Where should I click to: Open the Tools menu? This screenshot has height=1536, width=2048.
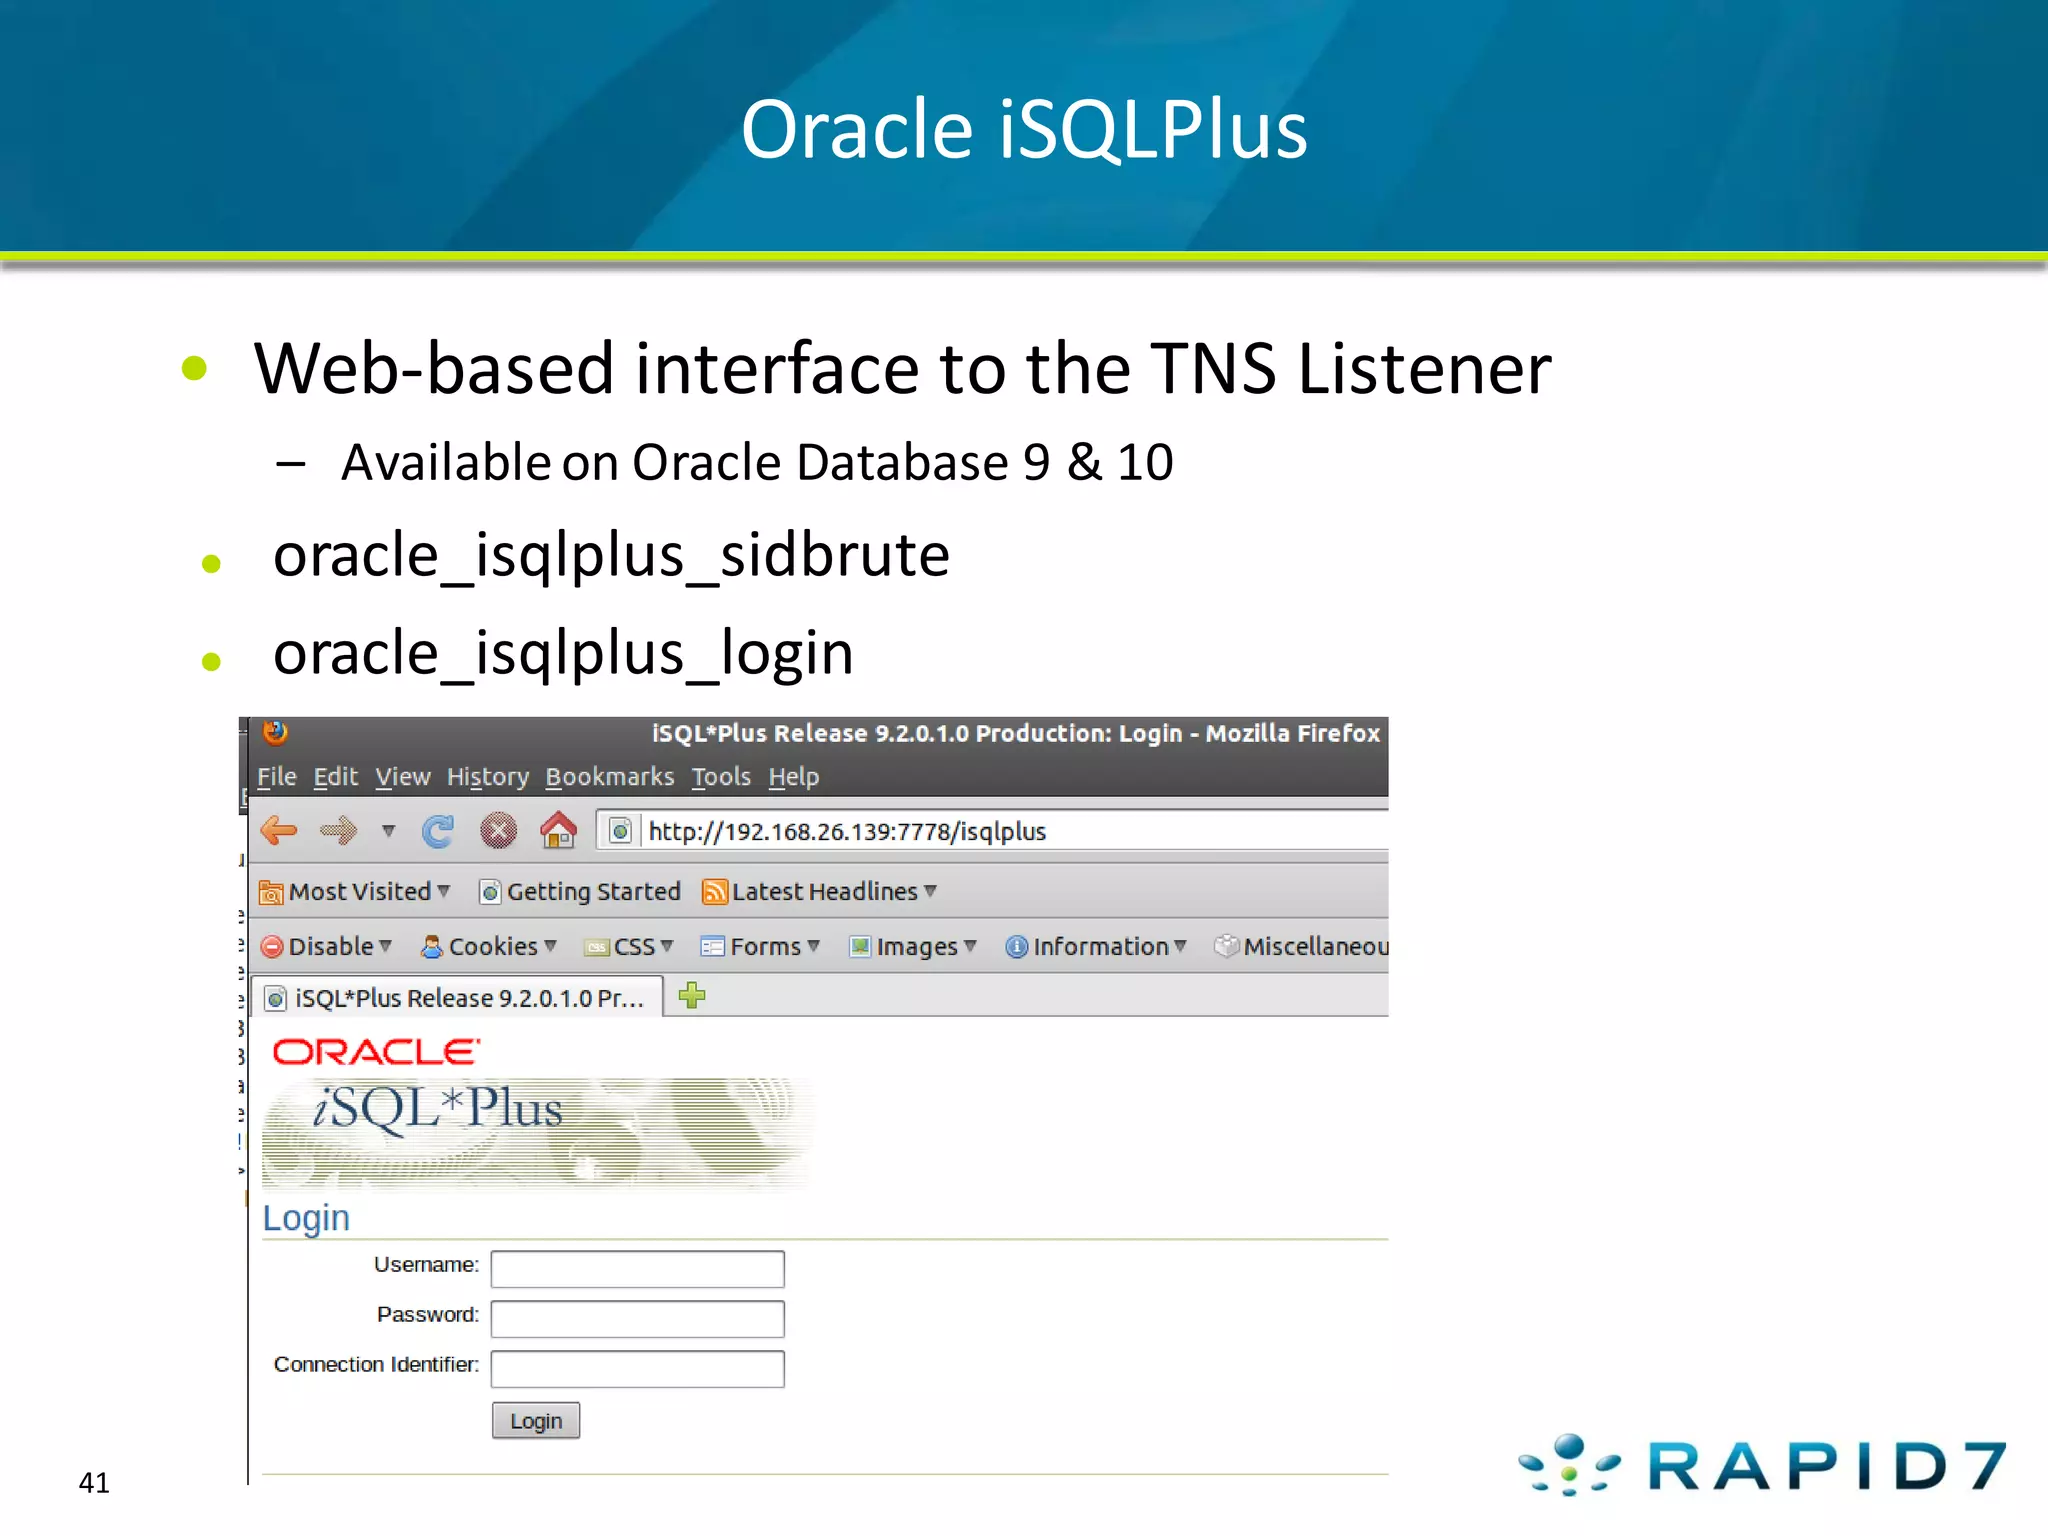coord(721,777)
